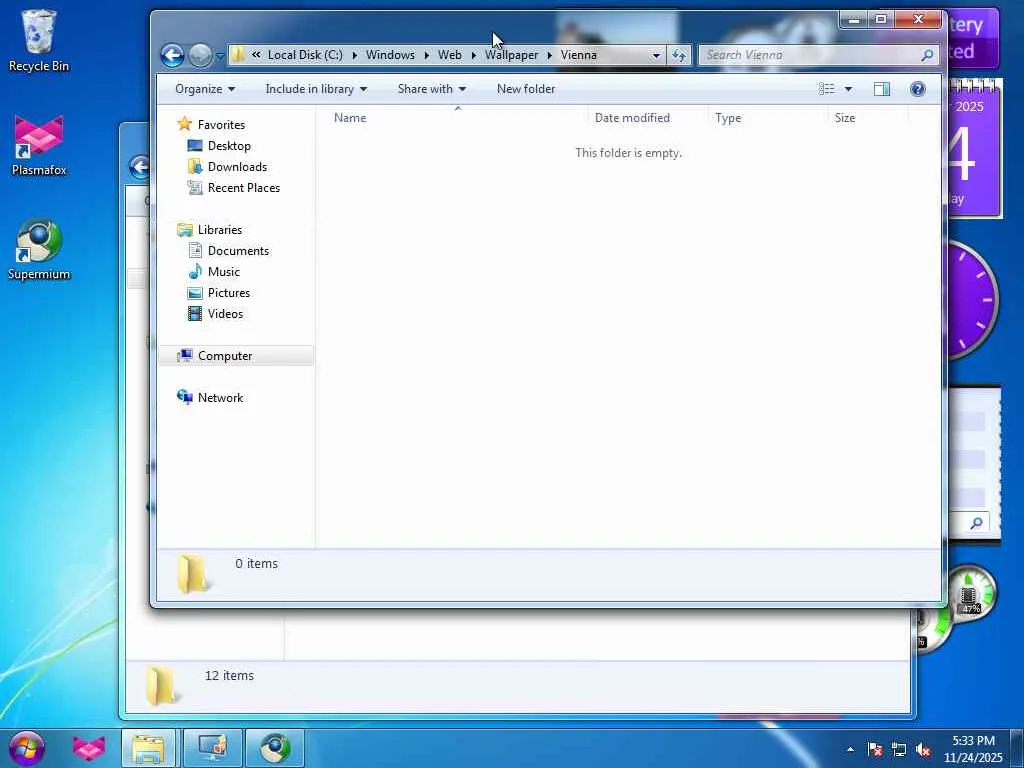Click network tray icon
Viewport: 1024px width, 768px height.
click(899, 749)
